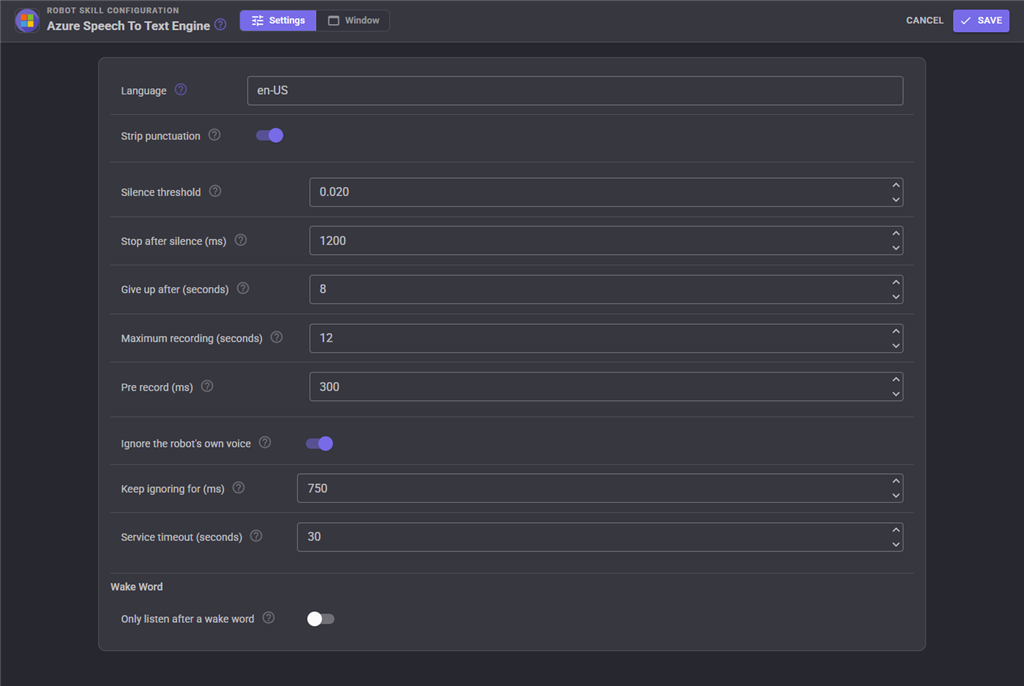1024x686 pixels.
Task: Click the Robot Skill Configuration header text
Action: pyautogui.click(x=113, y=10)
